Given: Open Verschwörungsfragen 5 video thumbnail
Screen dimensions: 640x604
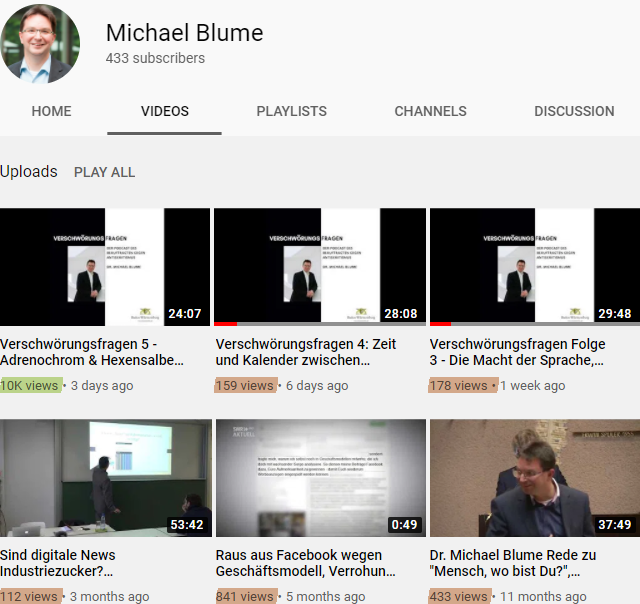Looking at the screenshot, I should tap(105, 267).
